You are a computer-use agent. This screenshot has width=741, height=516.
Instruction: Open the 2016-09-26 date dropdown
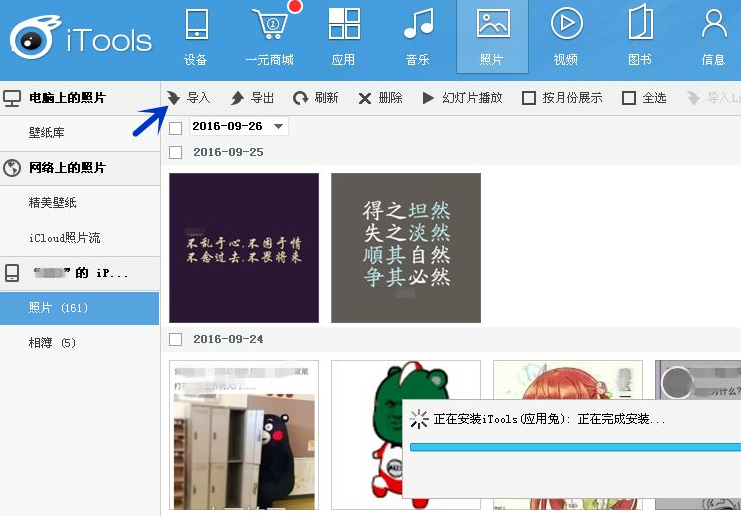[x=239, y=126]
